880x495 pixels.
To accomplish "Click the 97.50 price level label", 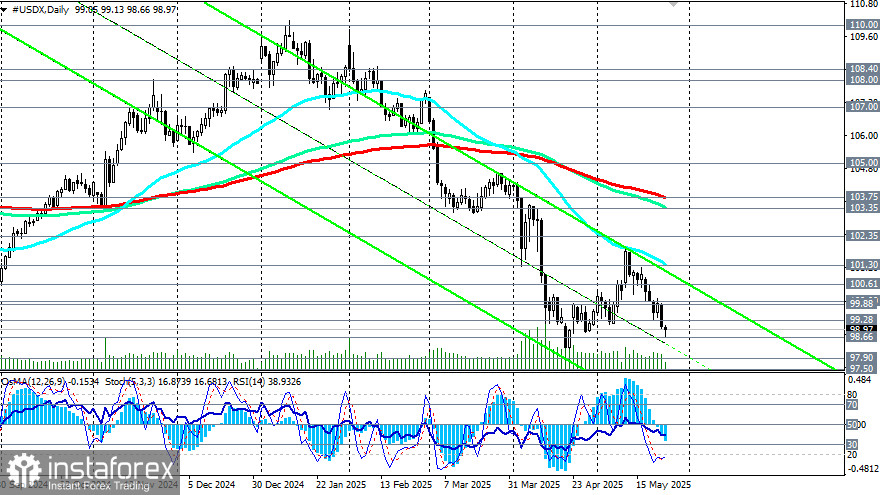I will (x=863, y=368).
